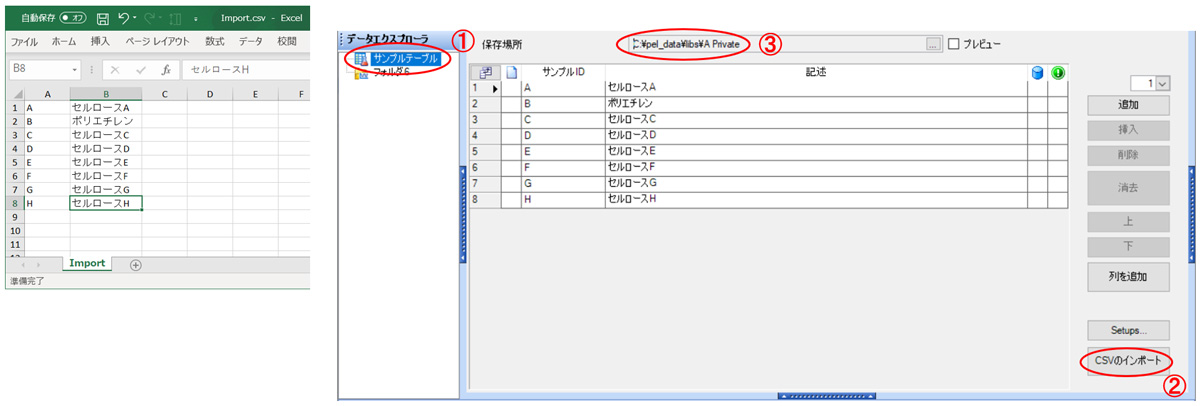The width and height of the screenshot is (1200, 406).
Task: Click the 消去 button
Action: pyautogui.click(x=1128, y=187)
